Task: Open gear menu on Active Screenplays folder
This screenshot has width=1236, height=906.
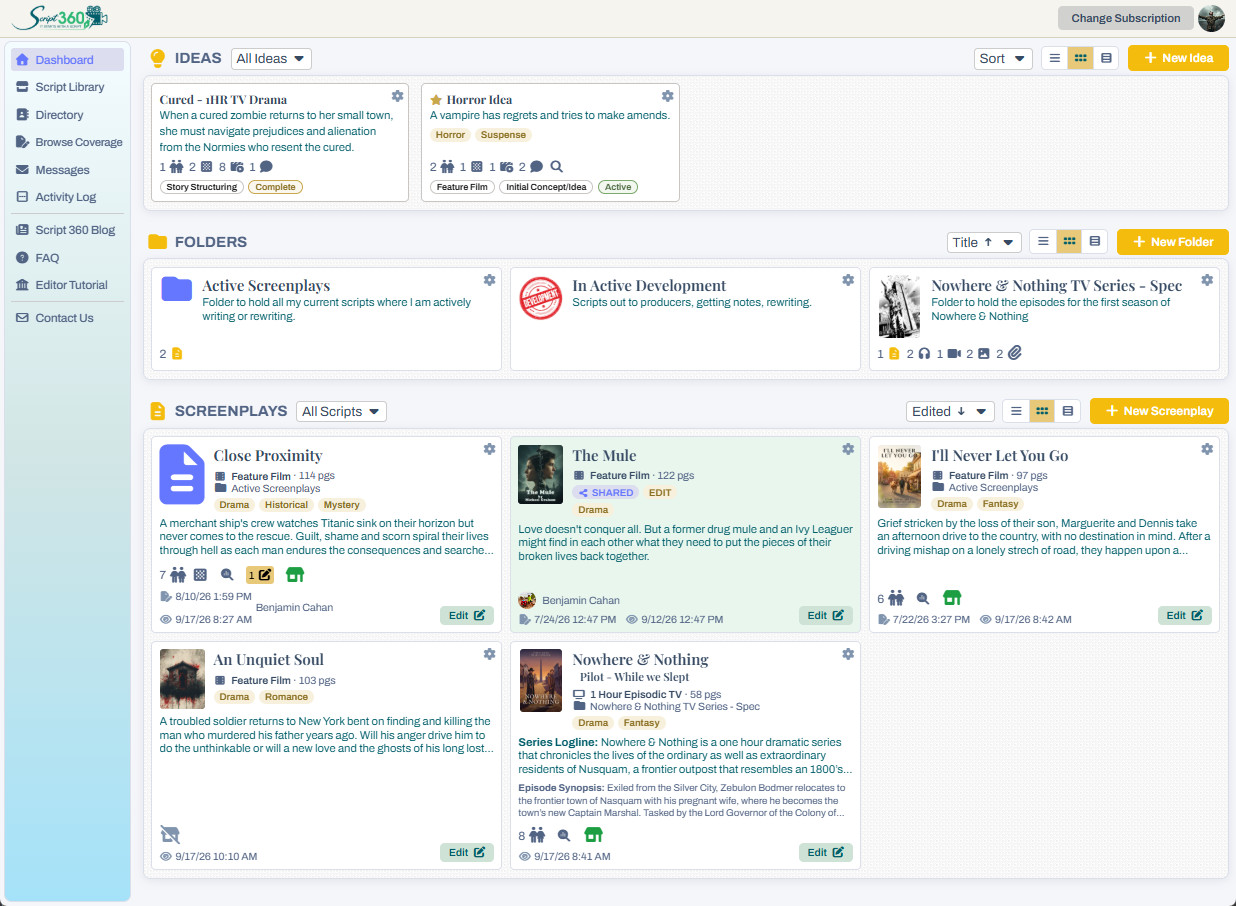Action: [x=489, y=280]
